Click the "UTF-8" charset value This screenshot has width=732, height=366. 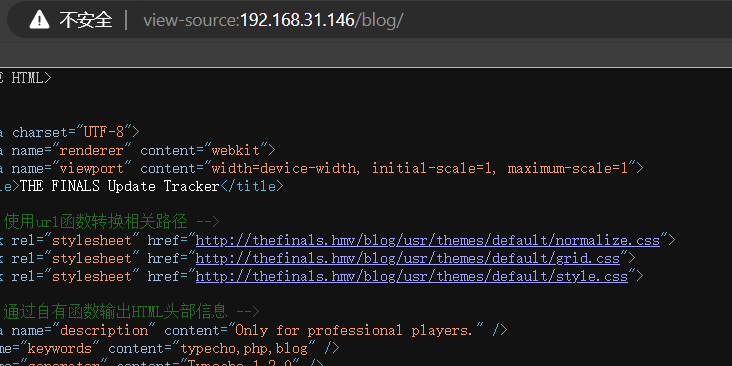104,132
